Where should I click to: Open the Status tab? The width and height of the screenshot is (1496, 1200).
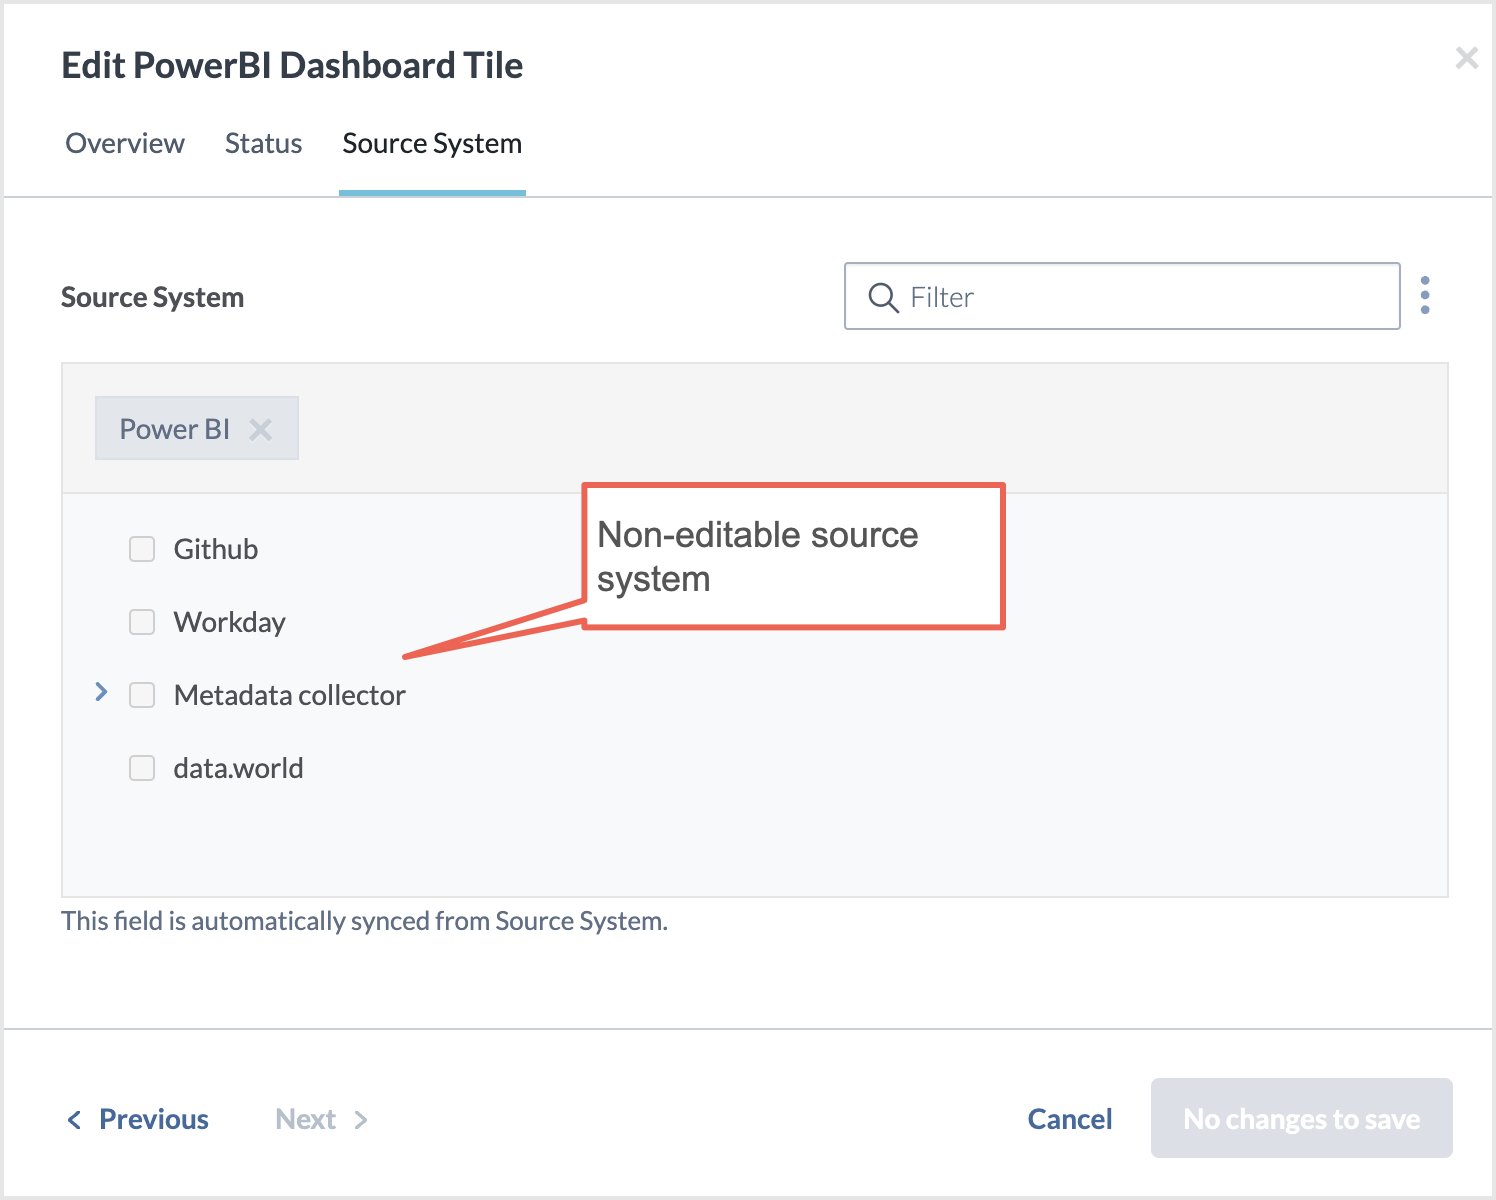[x=263, y=144]
